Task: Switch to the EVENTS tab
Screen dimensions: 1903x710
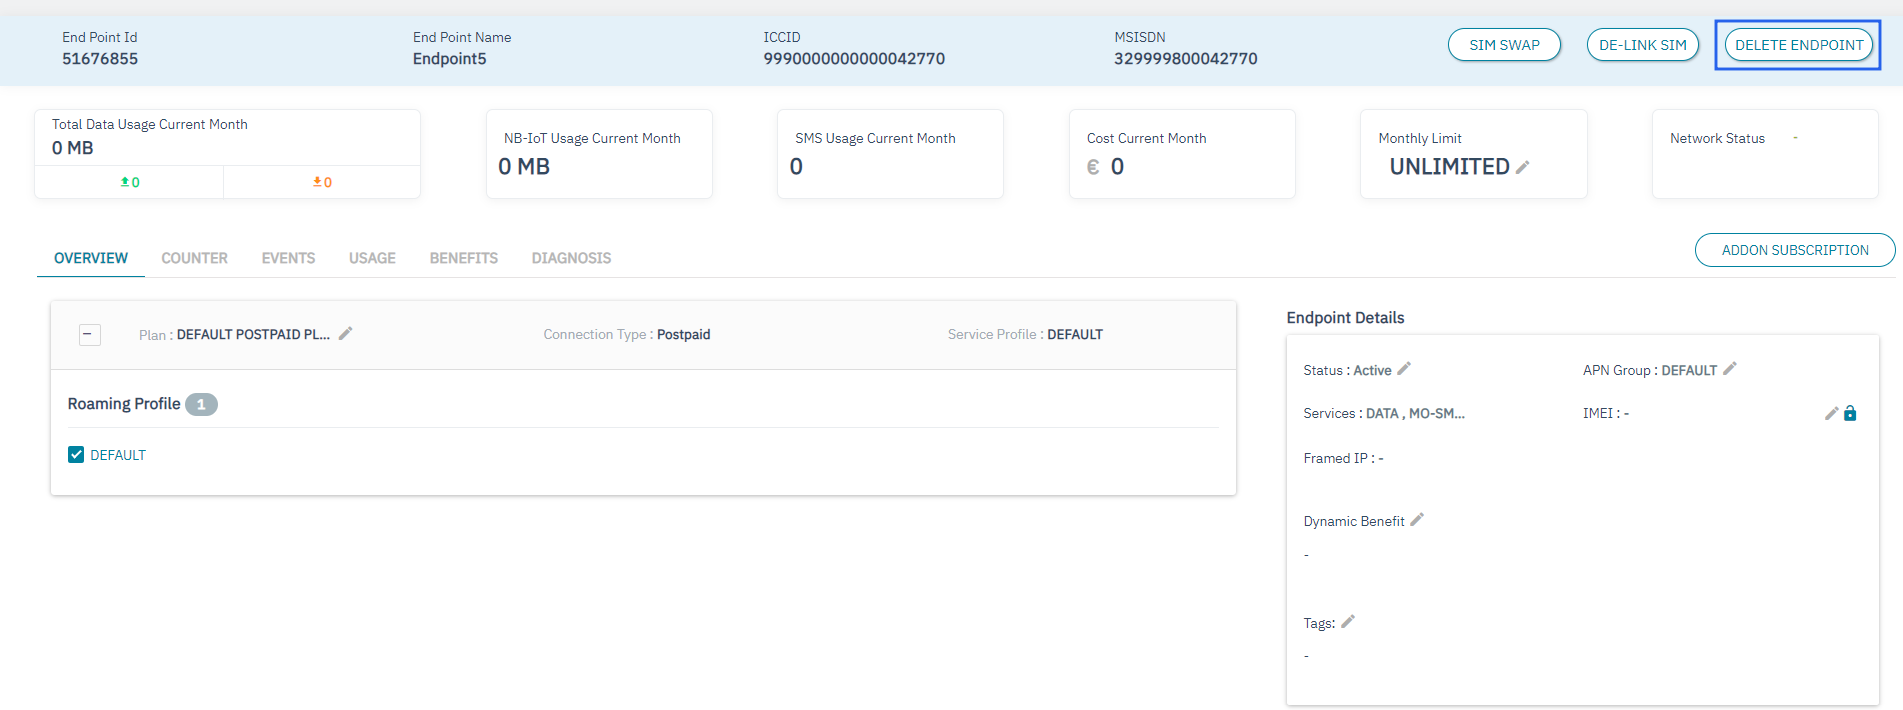Action: [x=288, y=258]
